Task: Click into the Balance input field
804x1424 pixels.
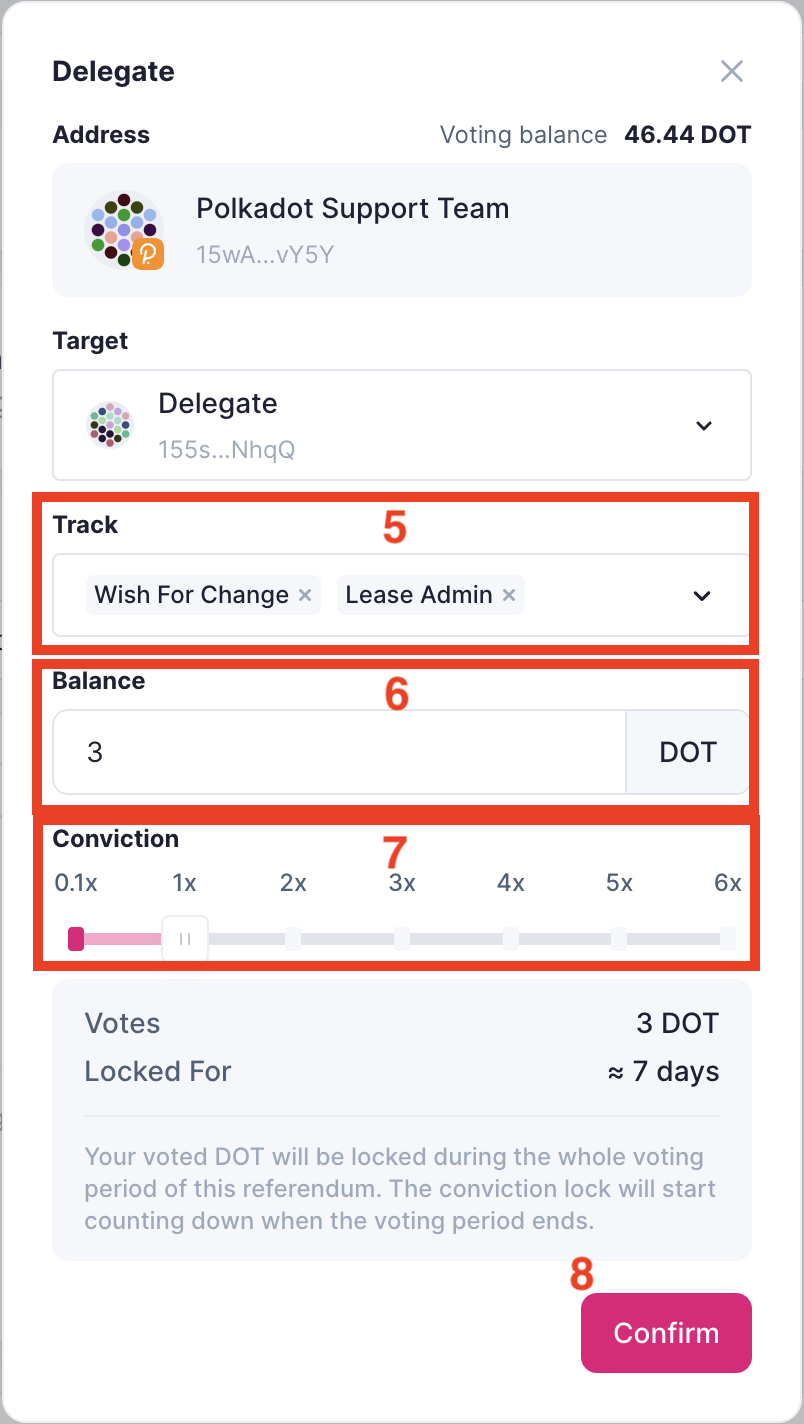Action: 340,752
